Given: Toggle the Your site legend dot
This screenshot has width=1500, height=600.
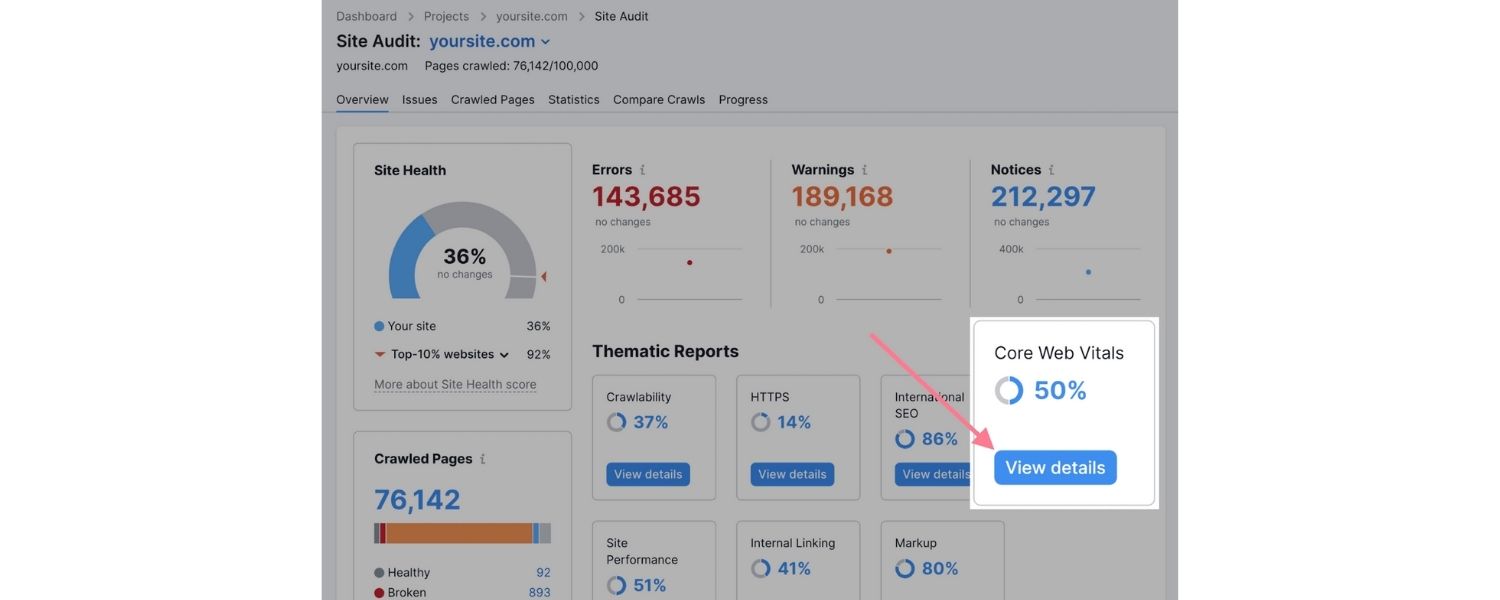Looking at the screenshot, I should pos(380,326).
